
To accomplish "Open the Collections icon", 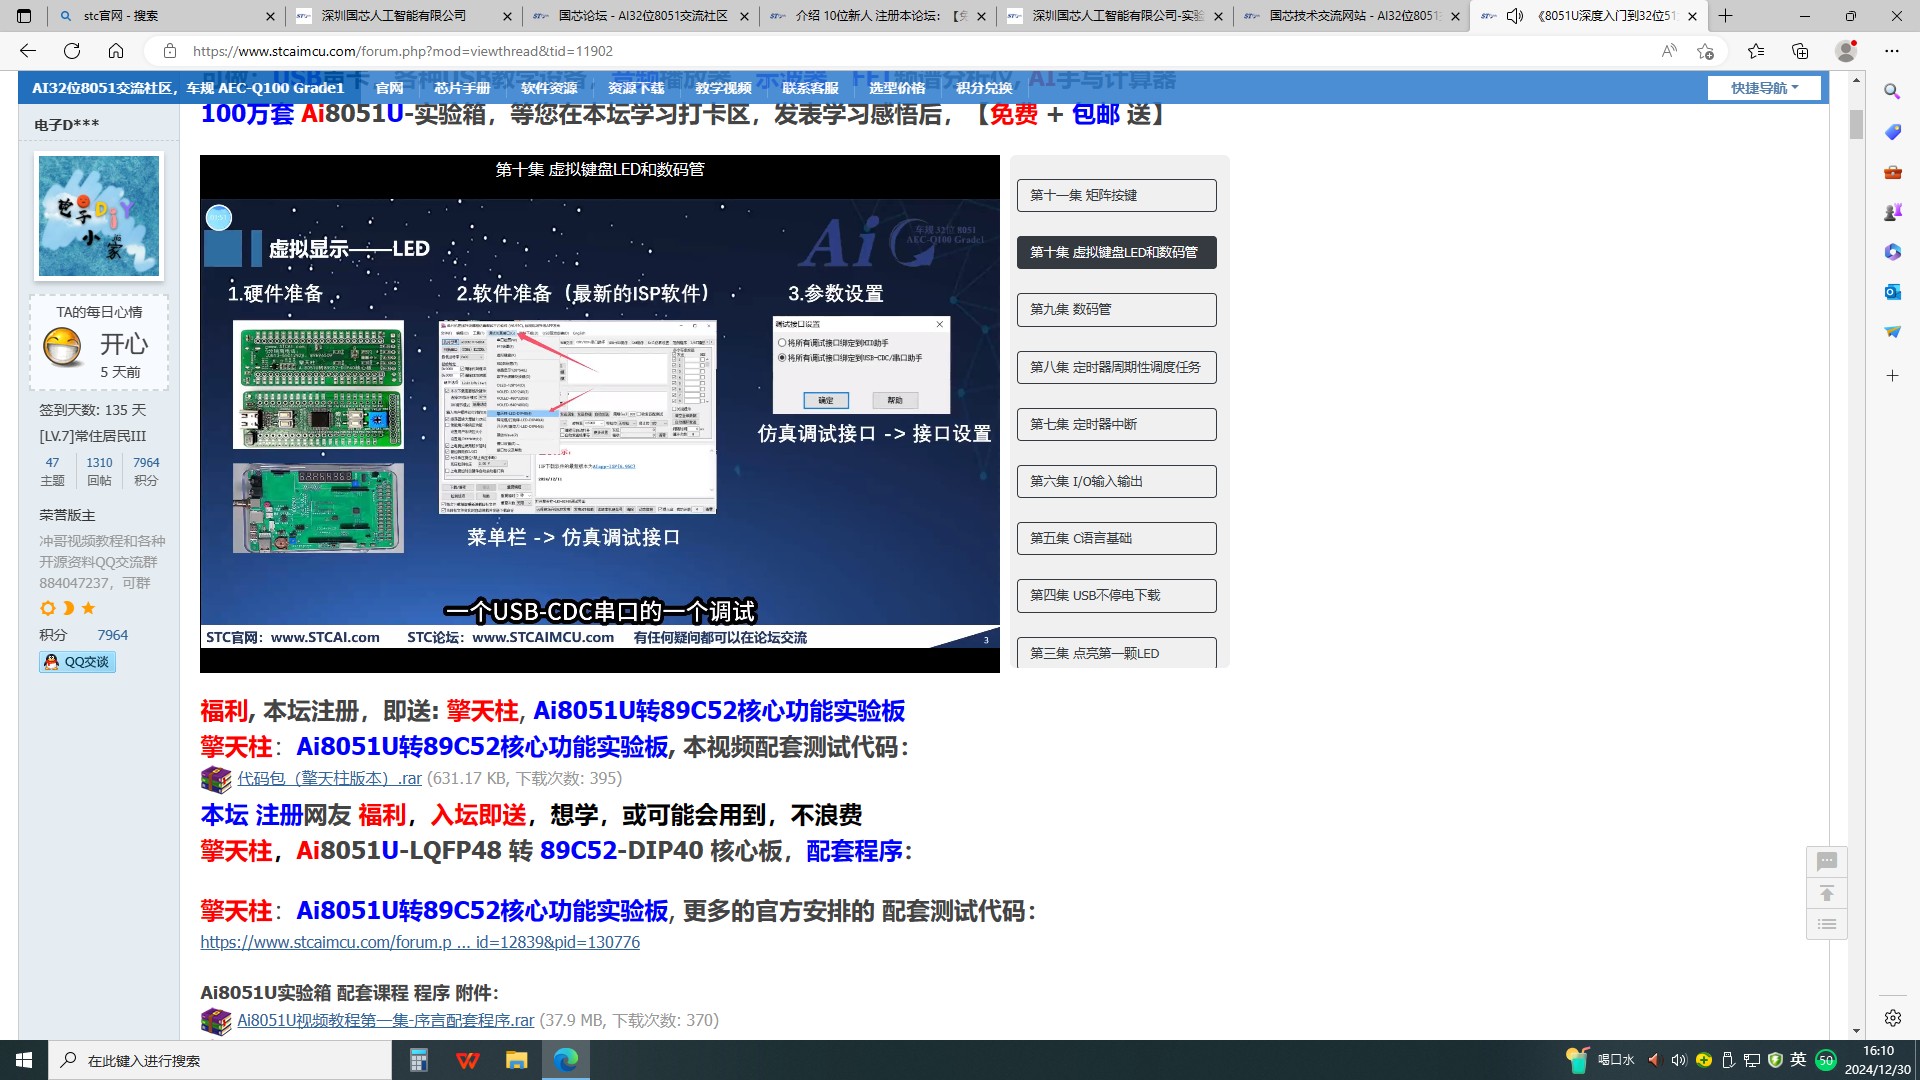I will pos(1800,51).
